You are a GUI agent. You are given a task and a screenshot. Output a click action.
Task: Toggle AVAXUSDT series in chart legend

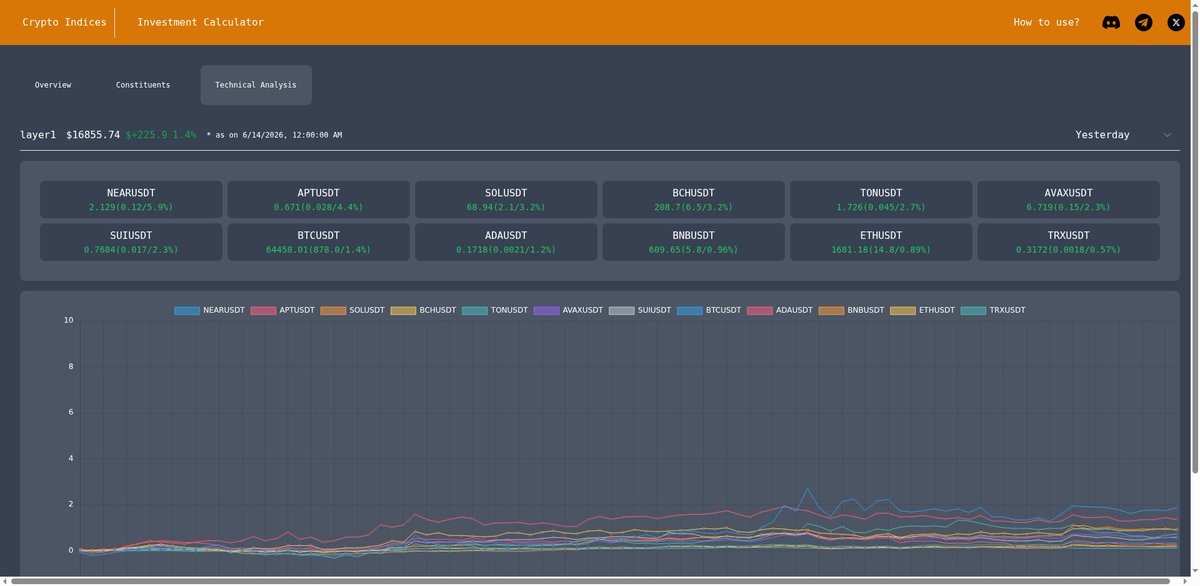[569, 310]
